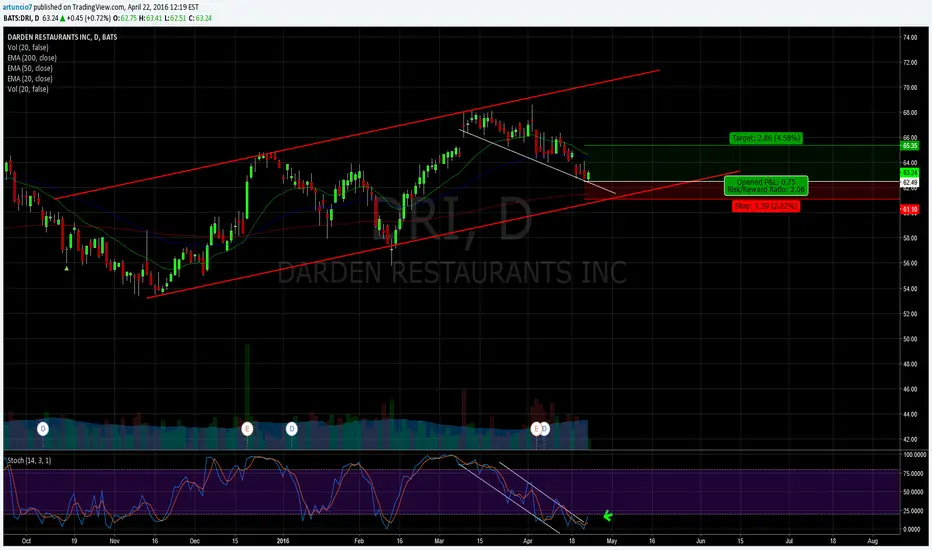
Task: Click the 42.00 price axis label
Action: 910,439
